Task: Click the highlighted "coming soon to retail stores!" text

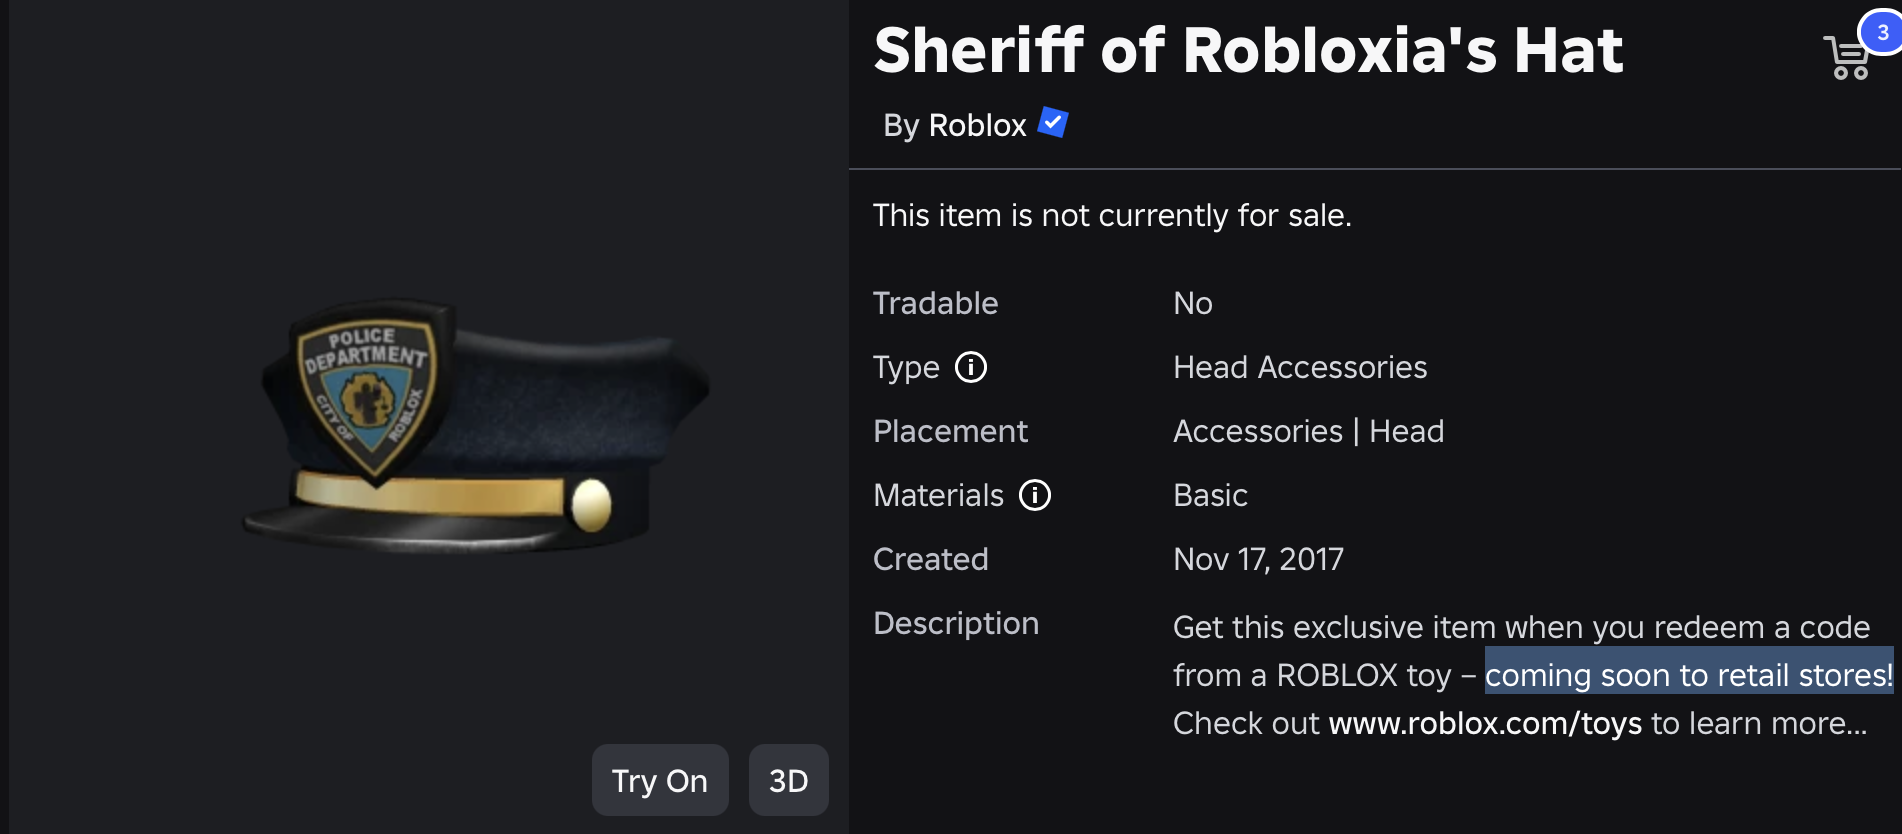Action: [1688, 675]
